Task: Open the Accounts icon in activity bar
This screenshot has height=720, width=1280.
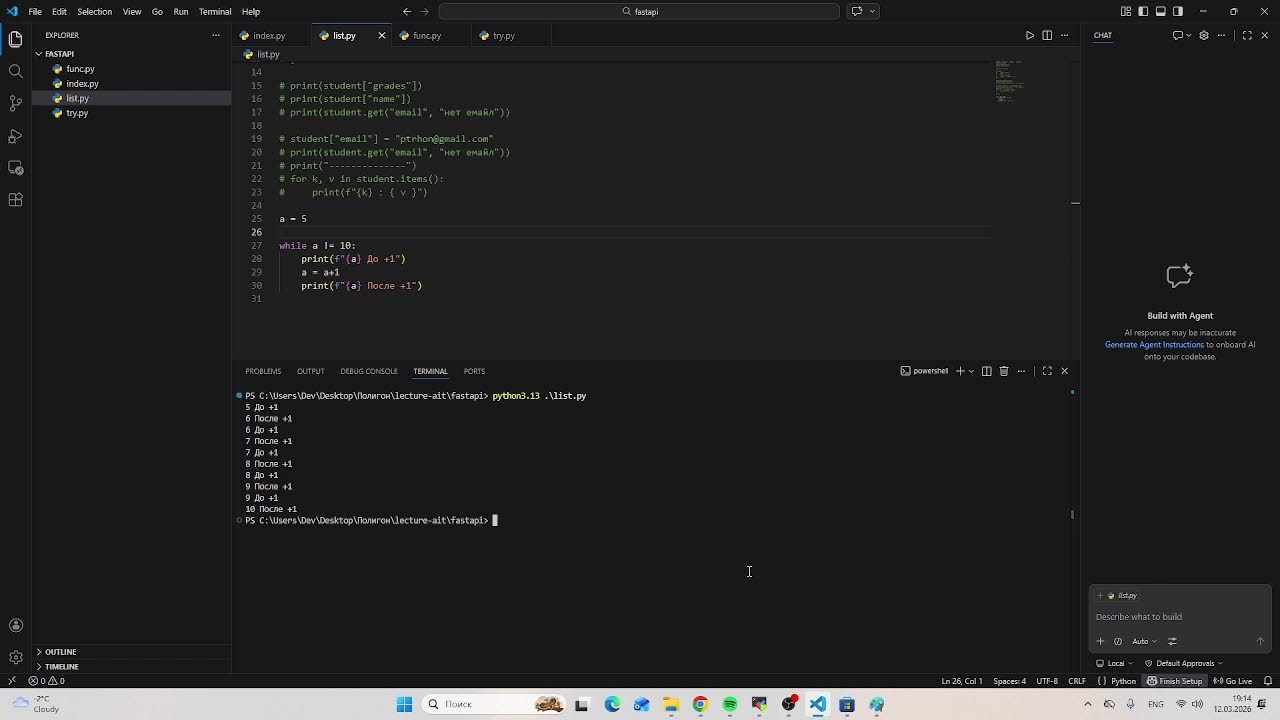Action: pos(15,626)
